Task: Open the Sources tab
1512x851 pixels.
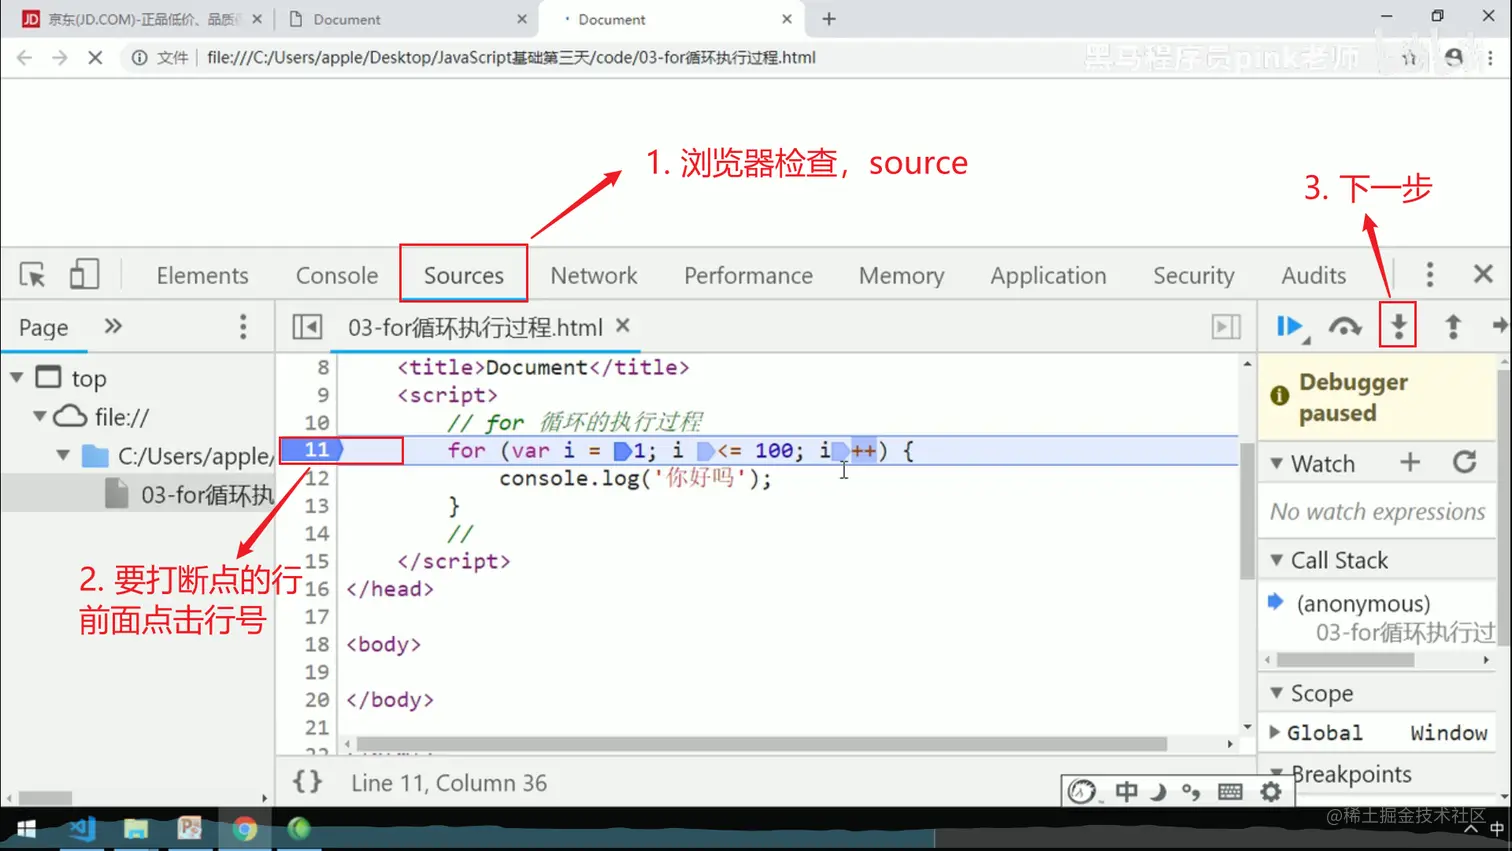Action: click(x=464, y=275)
